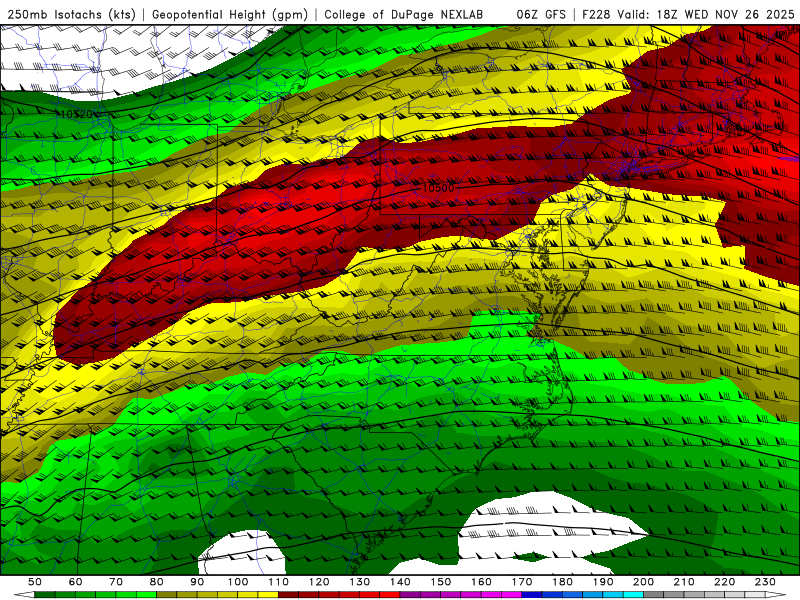Screen dimensions: 800x600
Task: Click the "Geopotential Height (gpm)" title text
Action: click(230, 14)
